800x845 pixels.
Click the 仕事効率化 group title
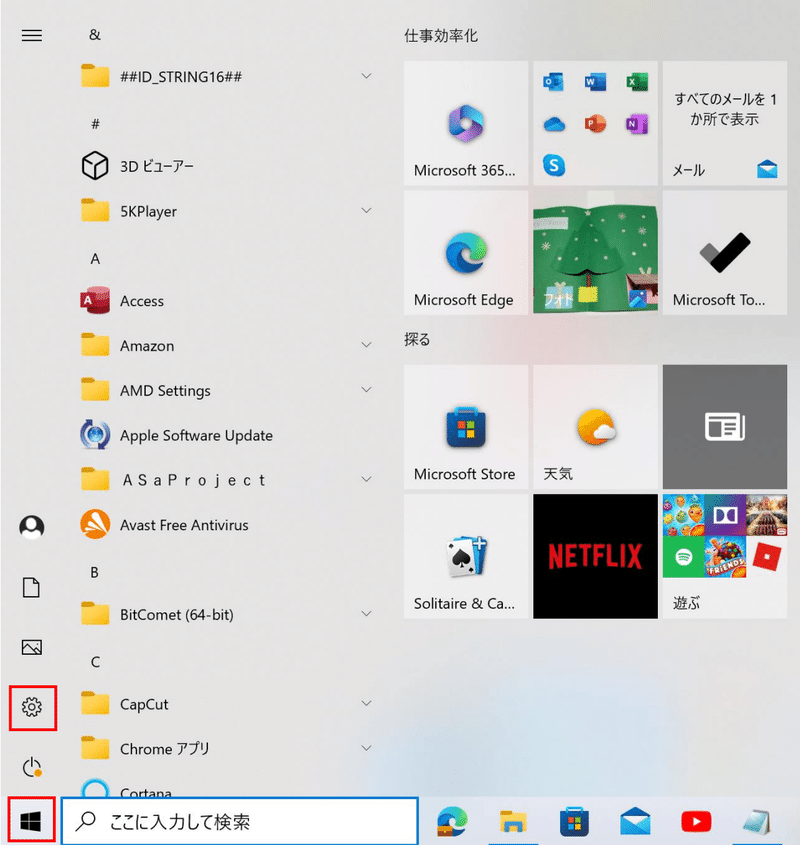(x=441, y=36)
